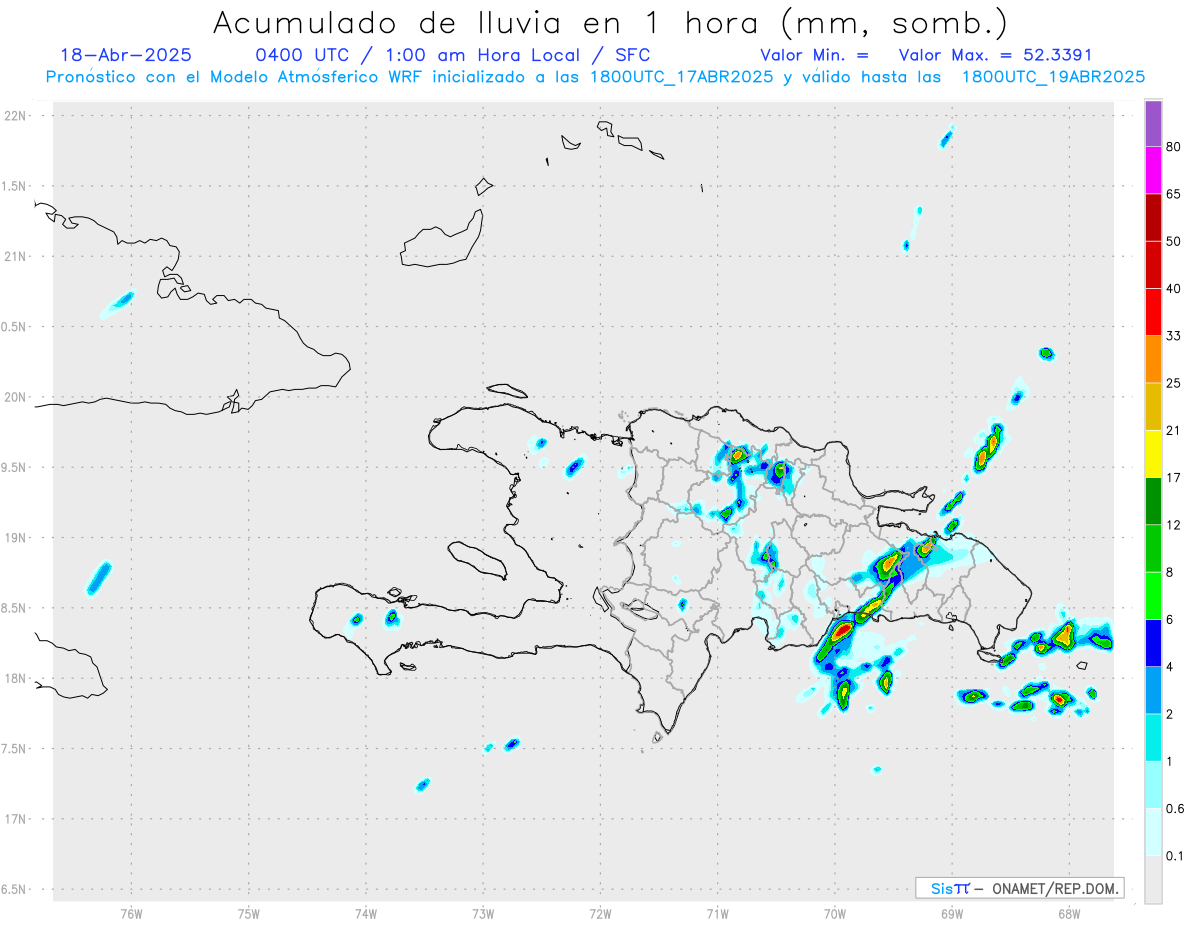The image size is (1200, 927).
Task: Click the '0400 UTC / 1:00 am Hora Local / SFC' text
Action: tap(453, 56)
